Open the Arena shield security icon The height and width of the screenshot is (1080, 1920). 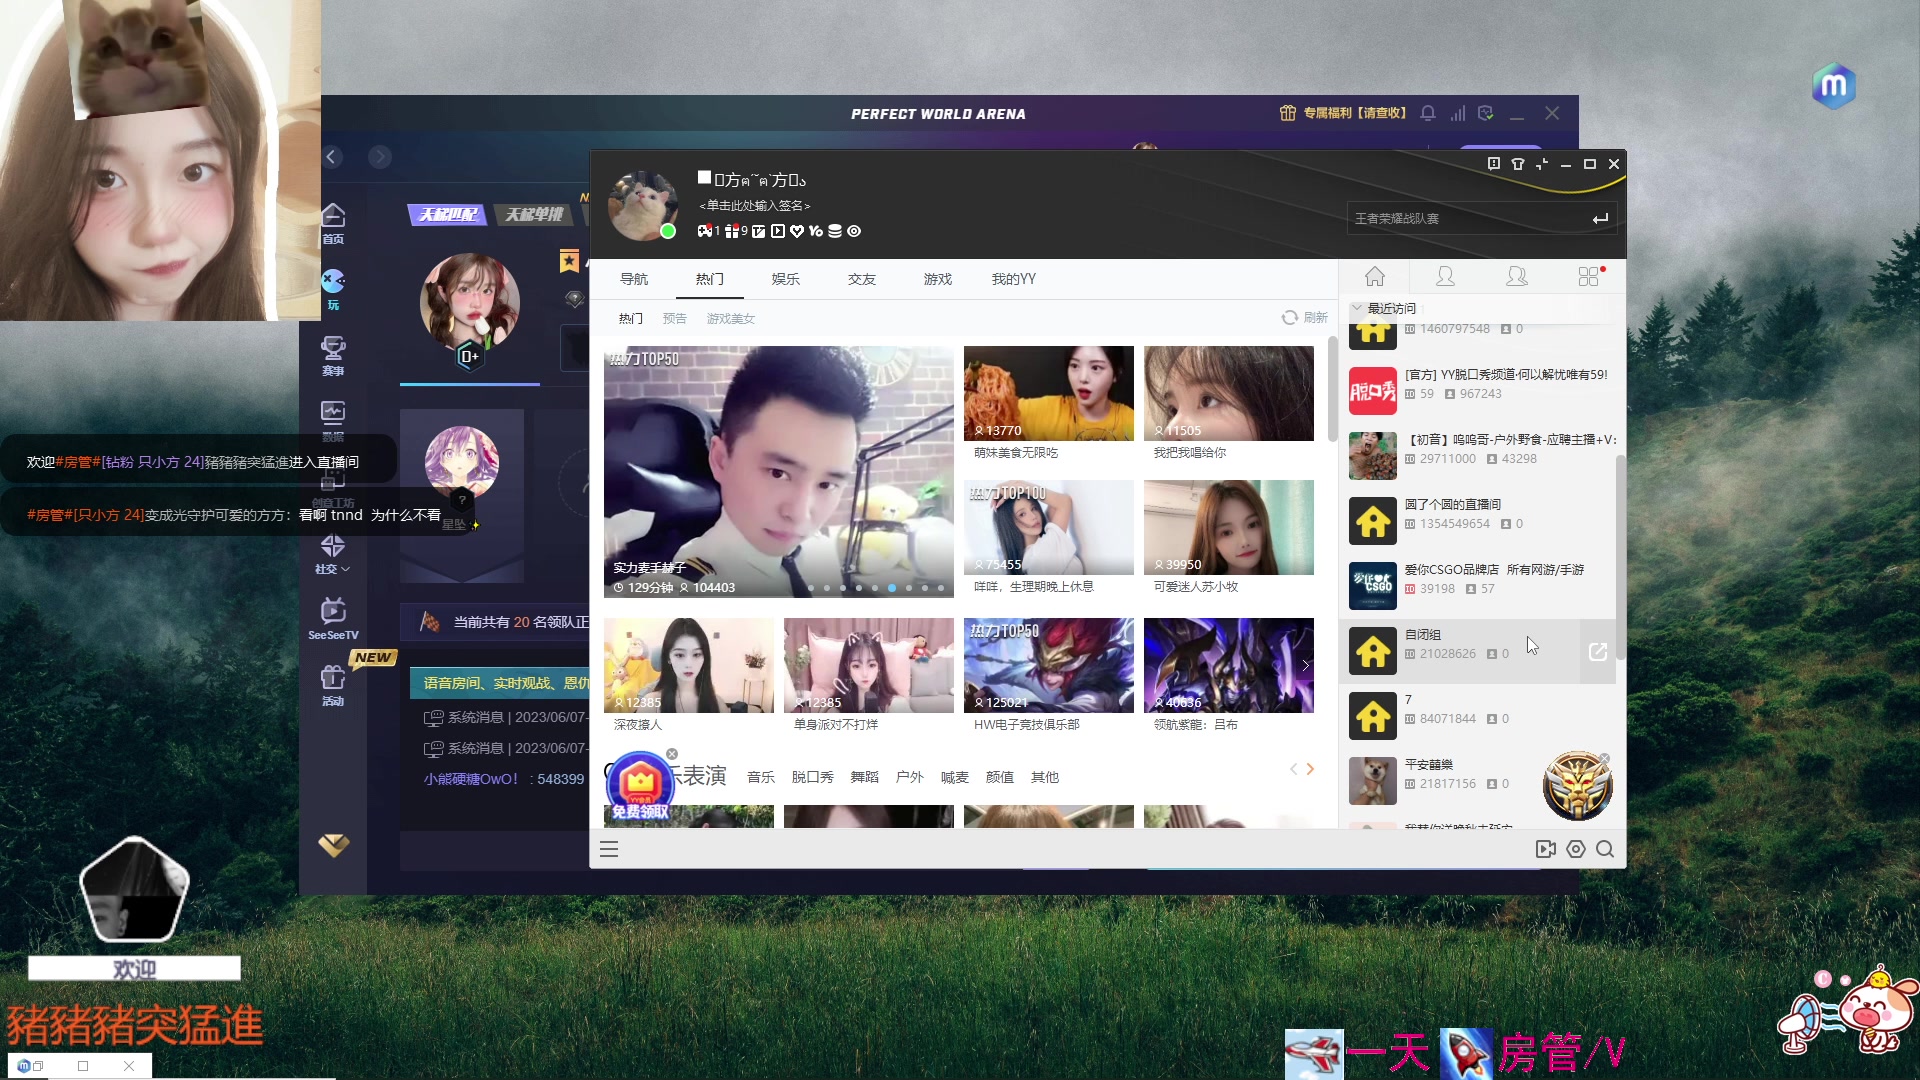click(x=1485, y=113)
